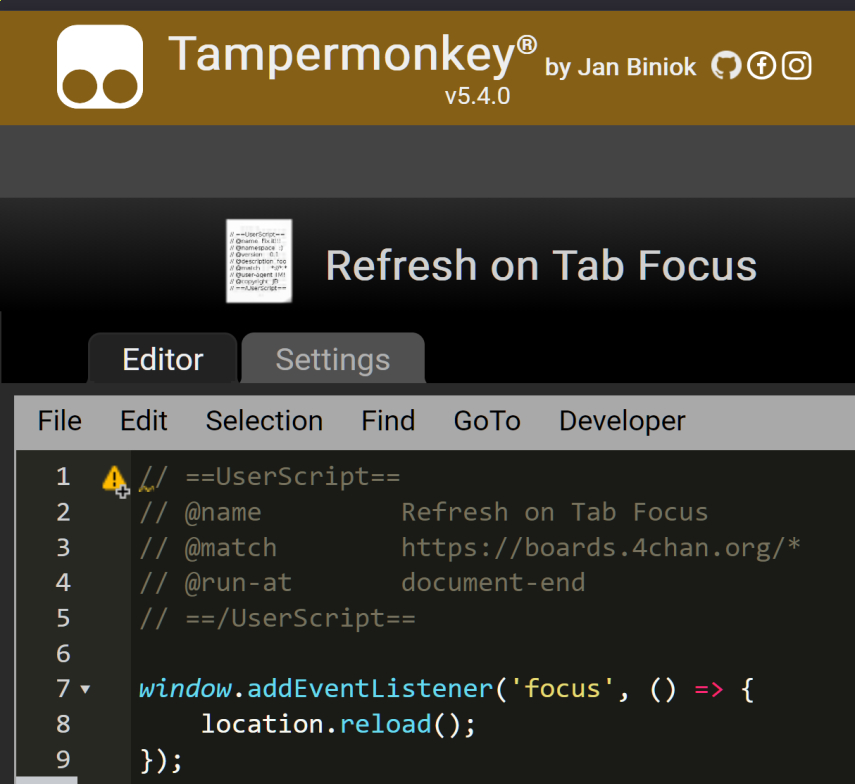This screenshot has width=855, height=784.
Task: Click the 'https://boards.4chan.org/*' match value
Action: [600, 547]
